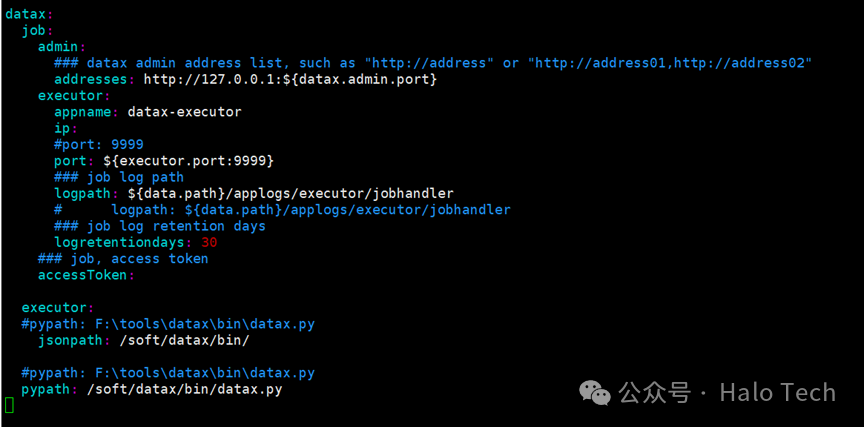This screenshot has height=427, width=864.
Task: Click the "logretentiondays" key
Action: click(x=118, y=242)
